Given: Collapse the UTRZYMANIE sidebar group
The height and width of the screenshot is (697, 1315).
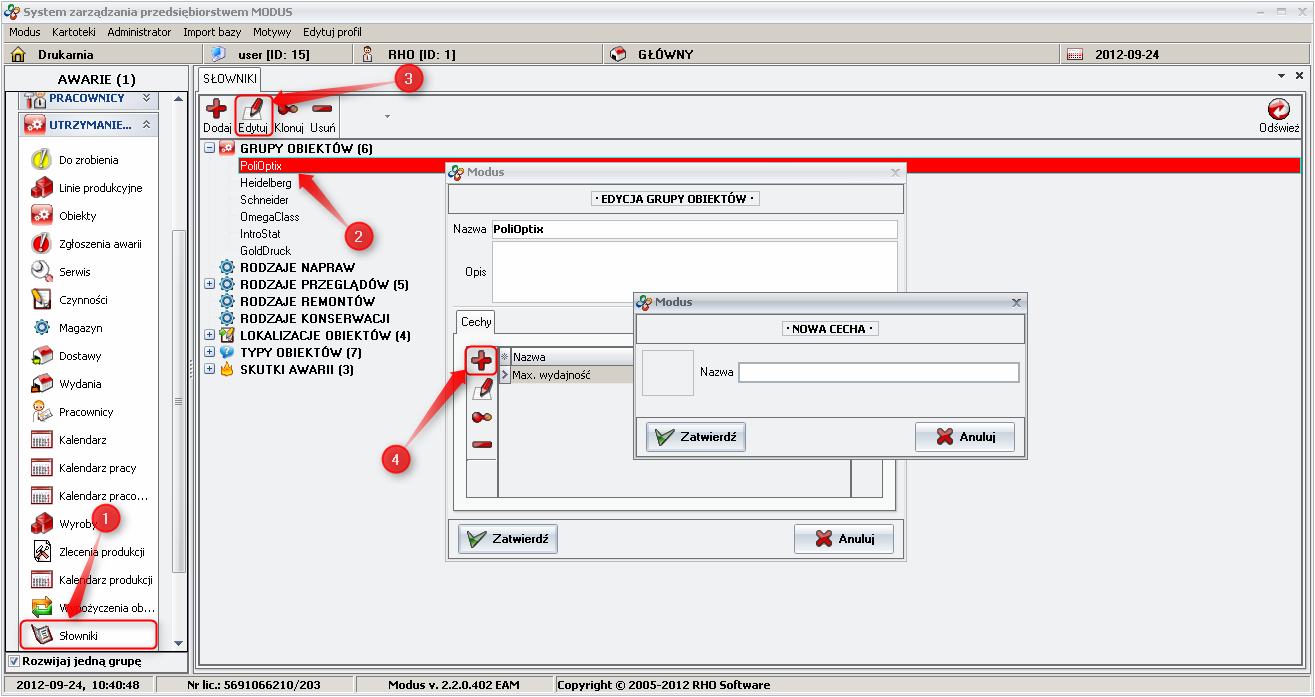Looking at the screenshot, I should click(146, 125).
